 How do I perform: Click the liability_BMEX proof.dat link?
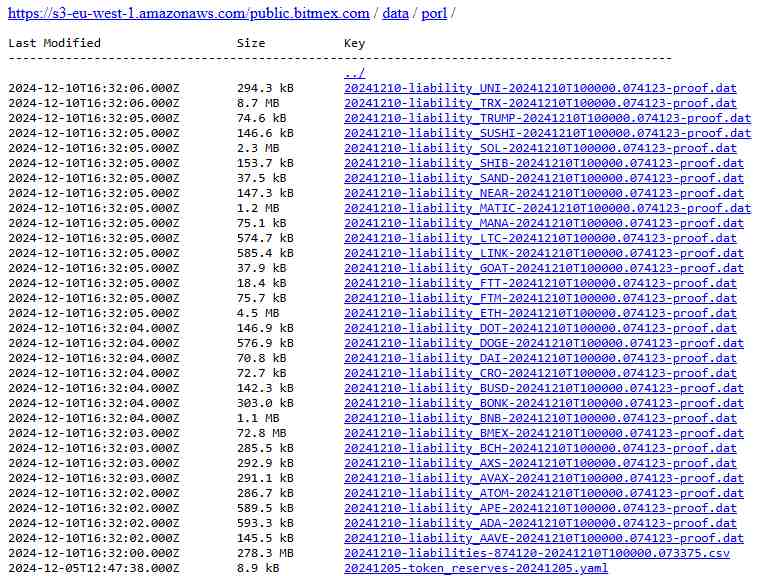tap(544, 433)
